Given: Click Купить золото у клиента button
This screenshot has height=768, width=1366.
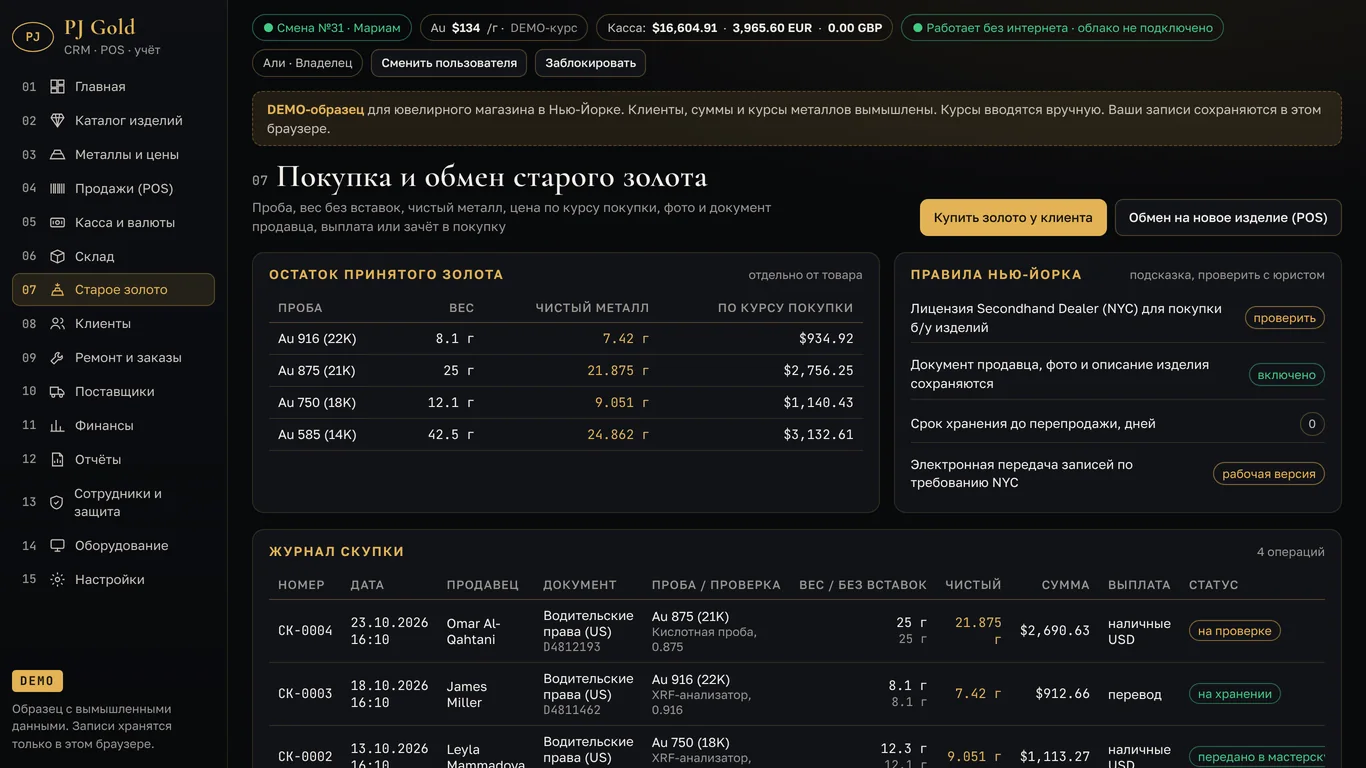Looking at the screenshot, I should [1013, 218].
